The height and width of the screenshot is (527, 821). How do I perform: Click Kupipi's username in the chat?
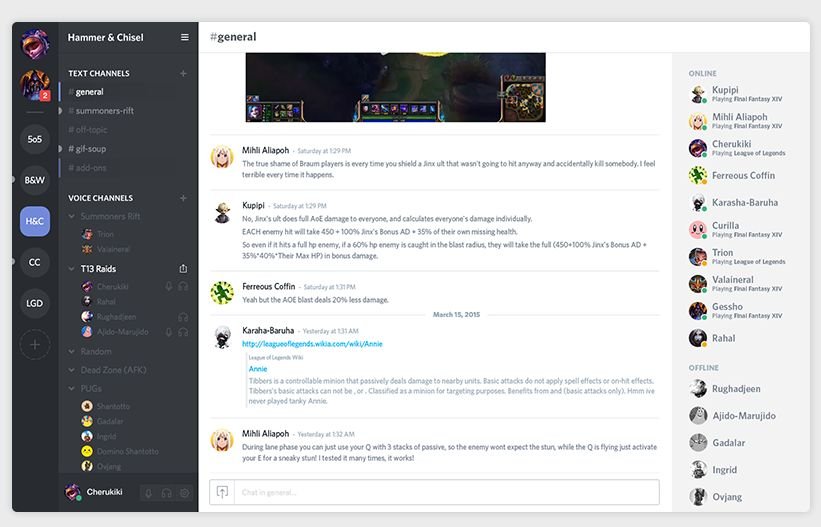tap(253, 205)
